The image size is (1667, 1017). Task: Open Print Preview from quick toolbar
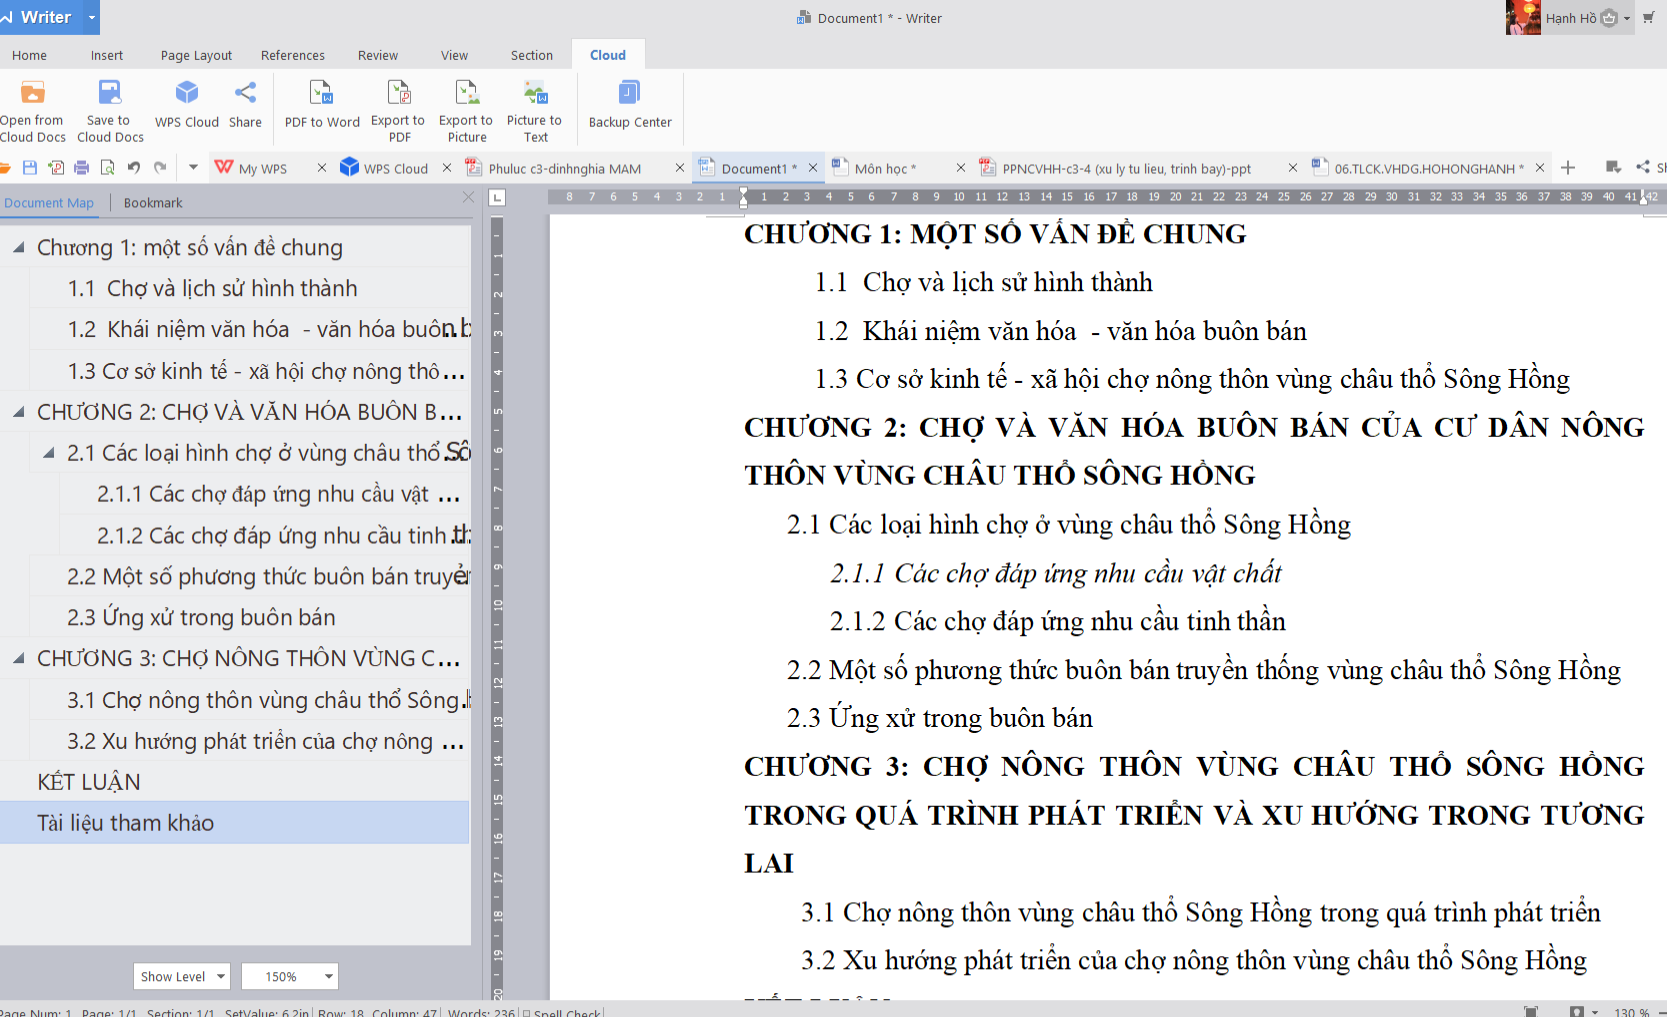pos(107,167)
